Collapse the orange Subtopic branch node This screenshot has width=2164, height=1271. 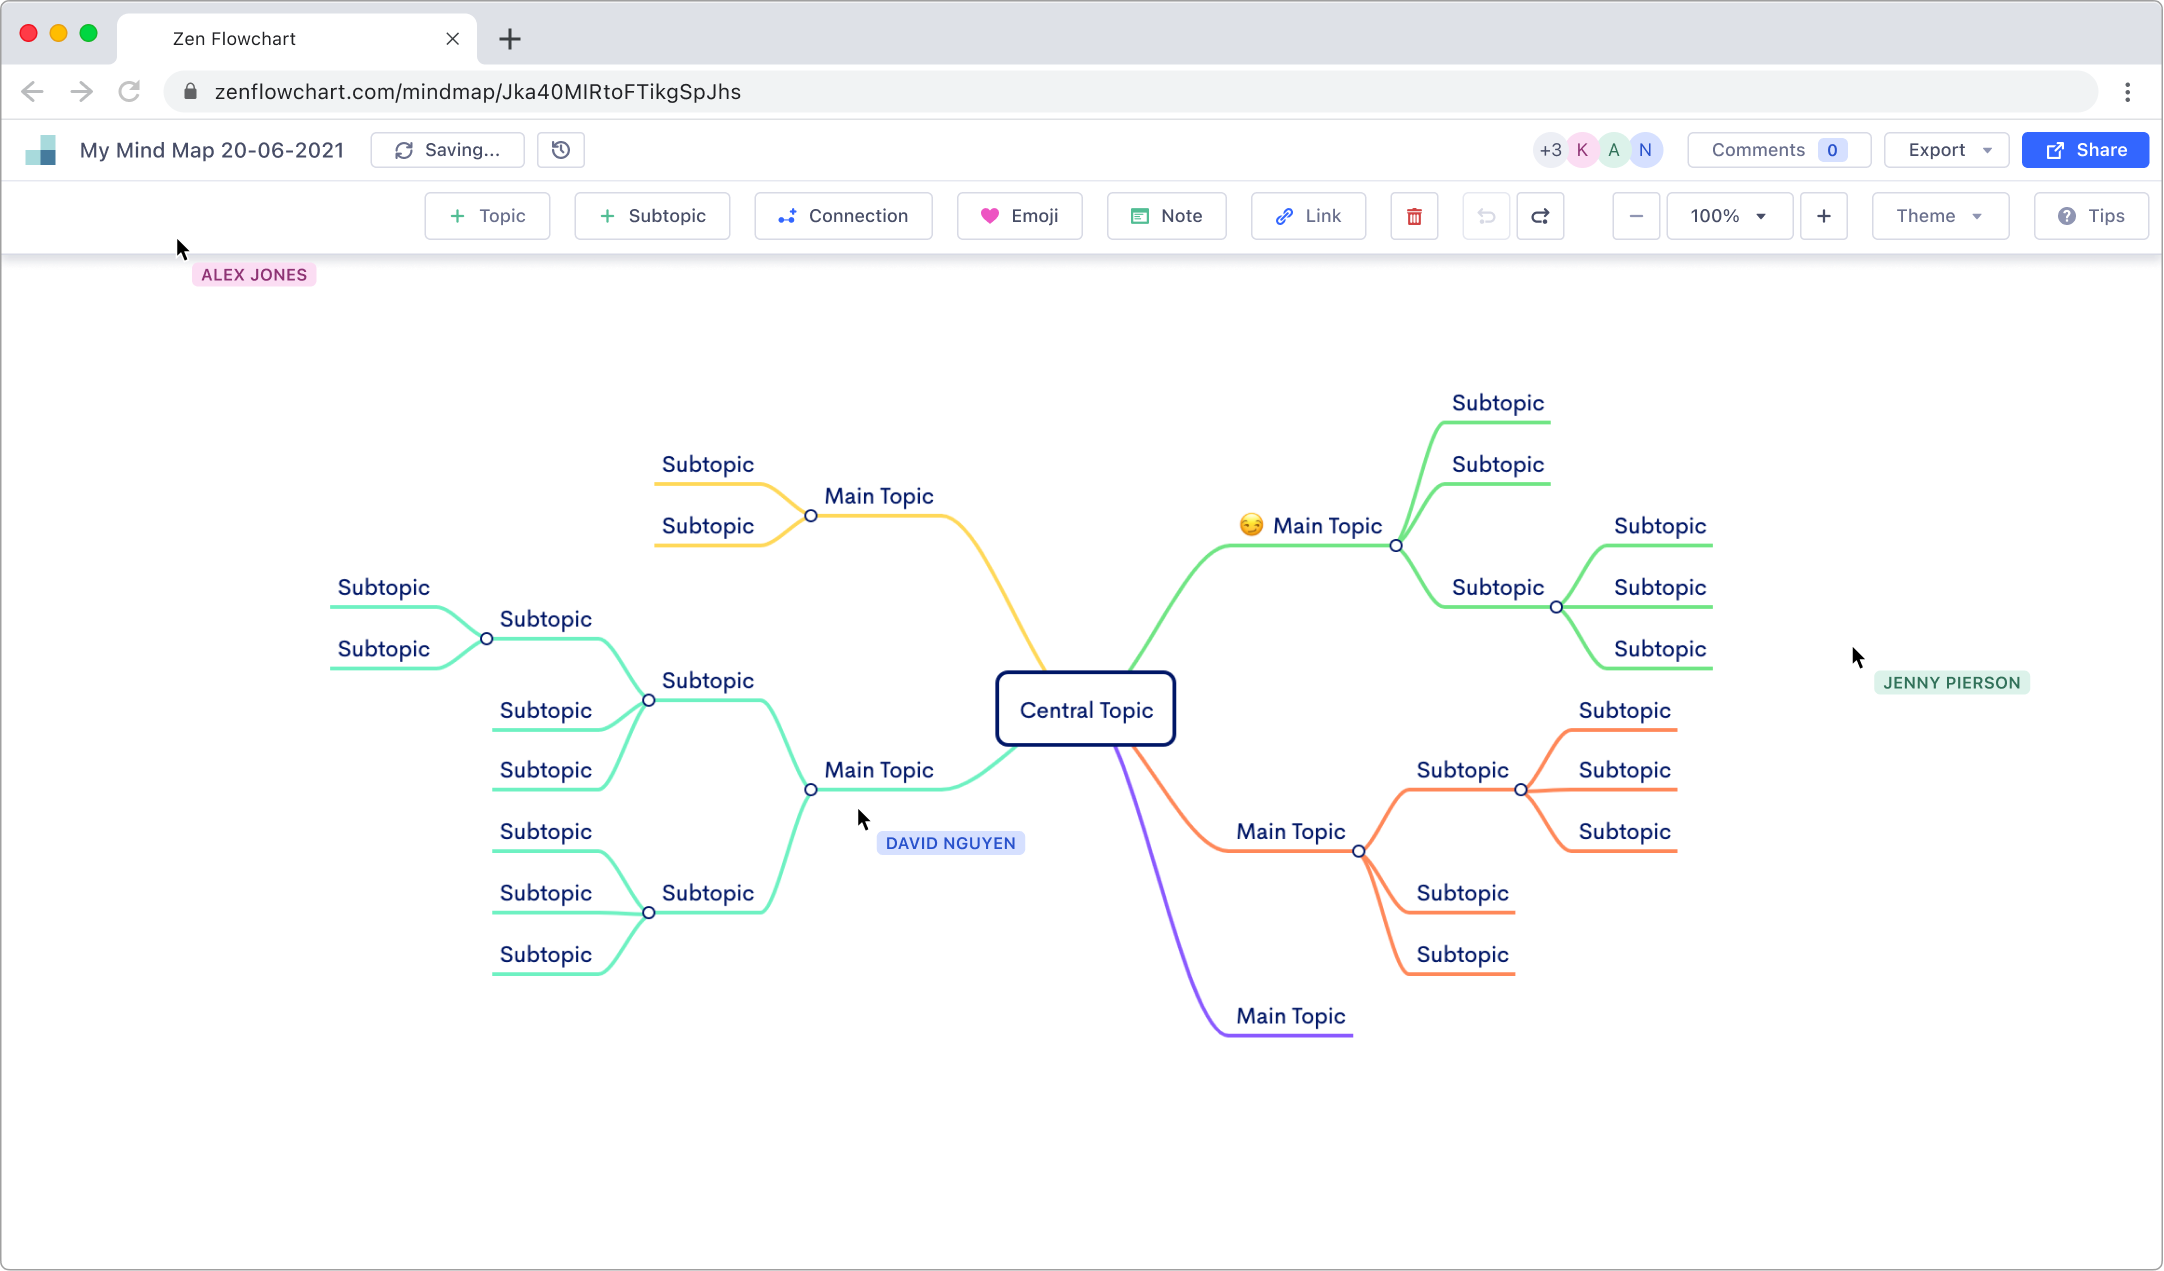coord(1521,789)
